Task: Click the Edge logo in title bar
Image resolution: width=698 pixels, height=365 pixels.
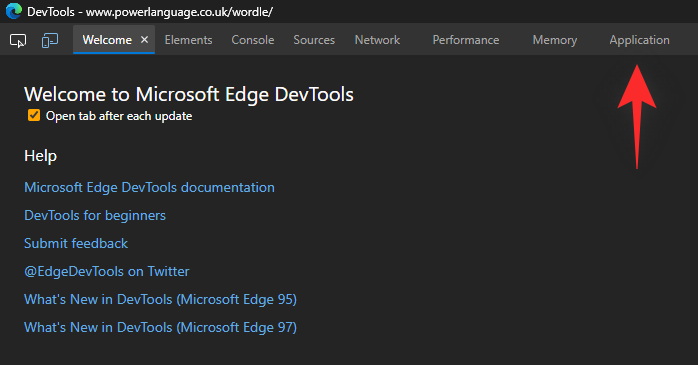Action: click(x=13, y=11)
